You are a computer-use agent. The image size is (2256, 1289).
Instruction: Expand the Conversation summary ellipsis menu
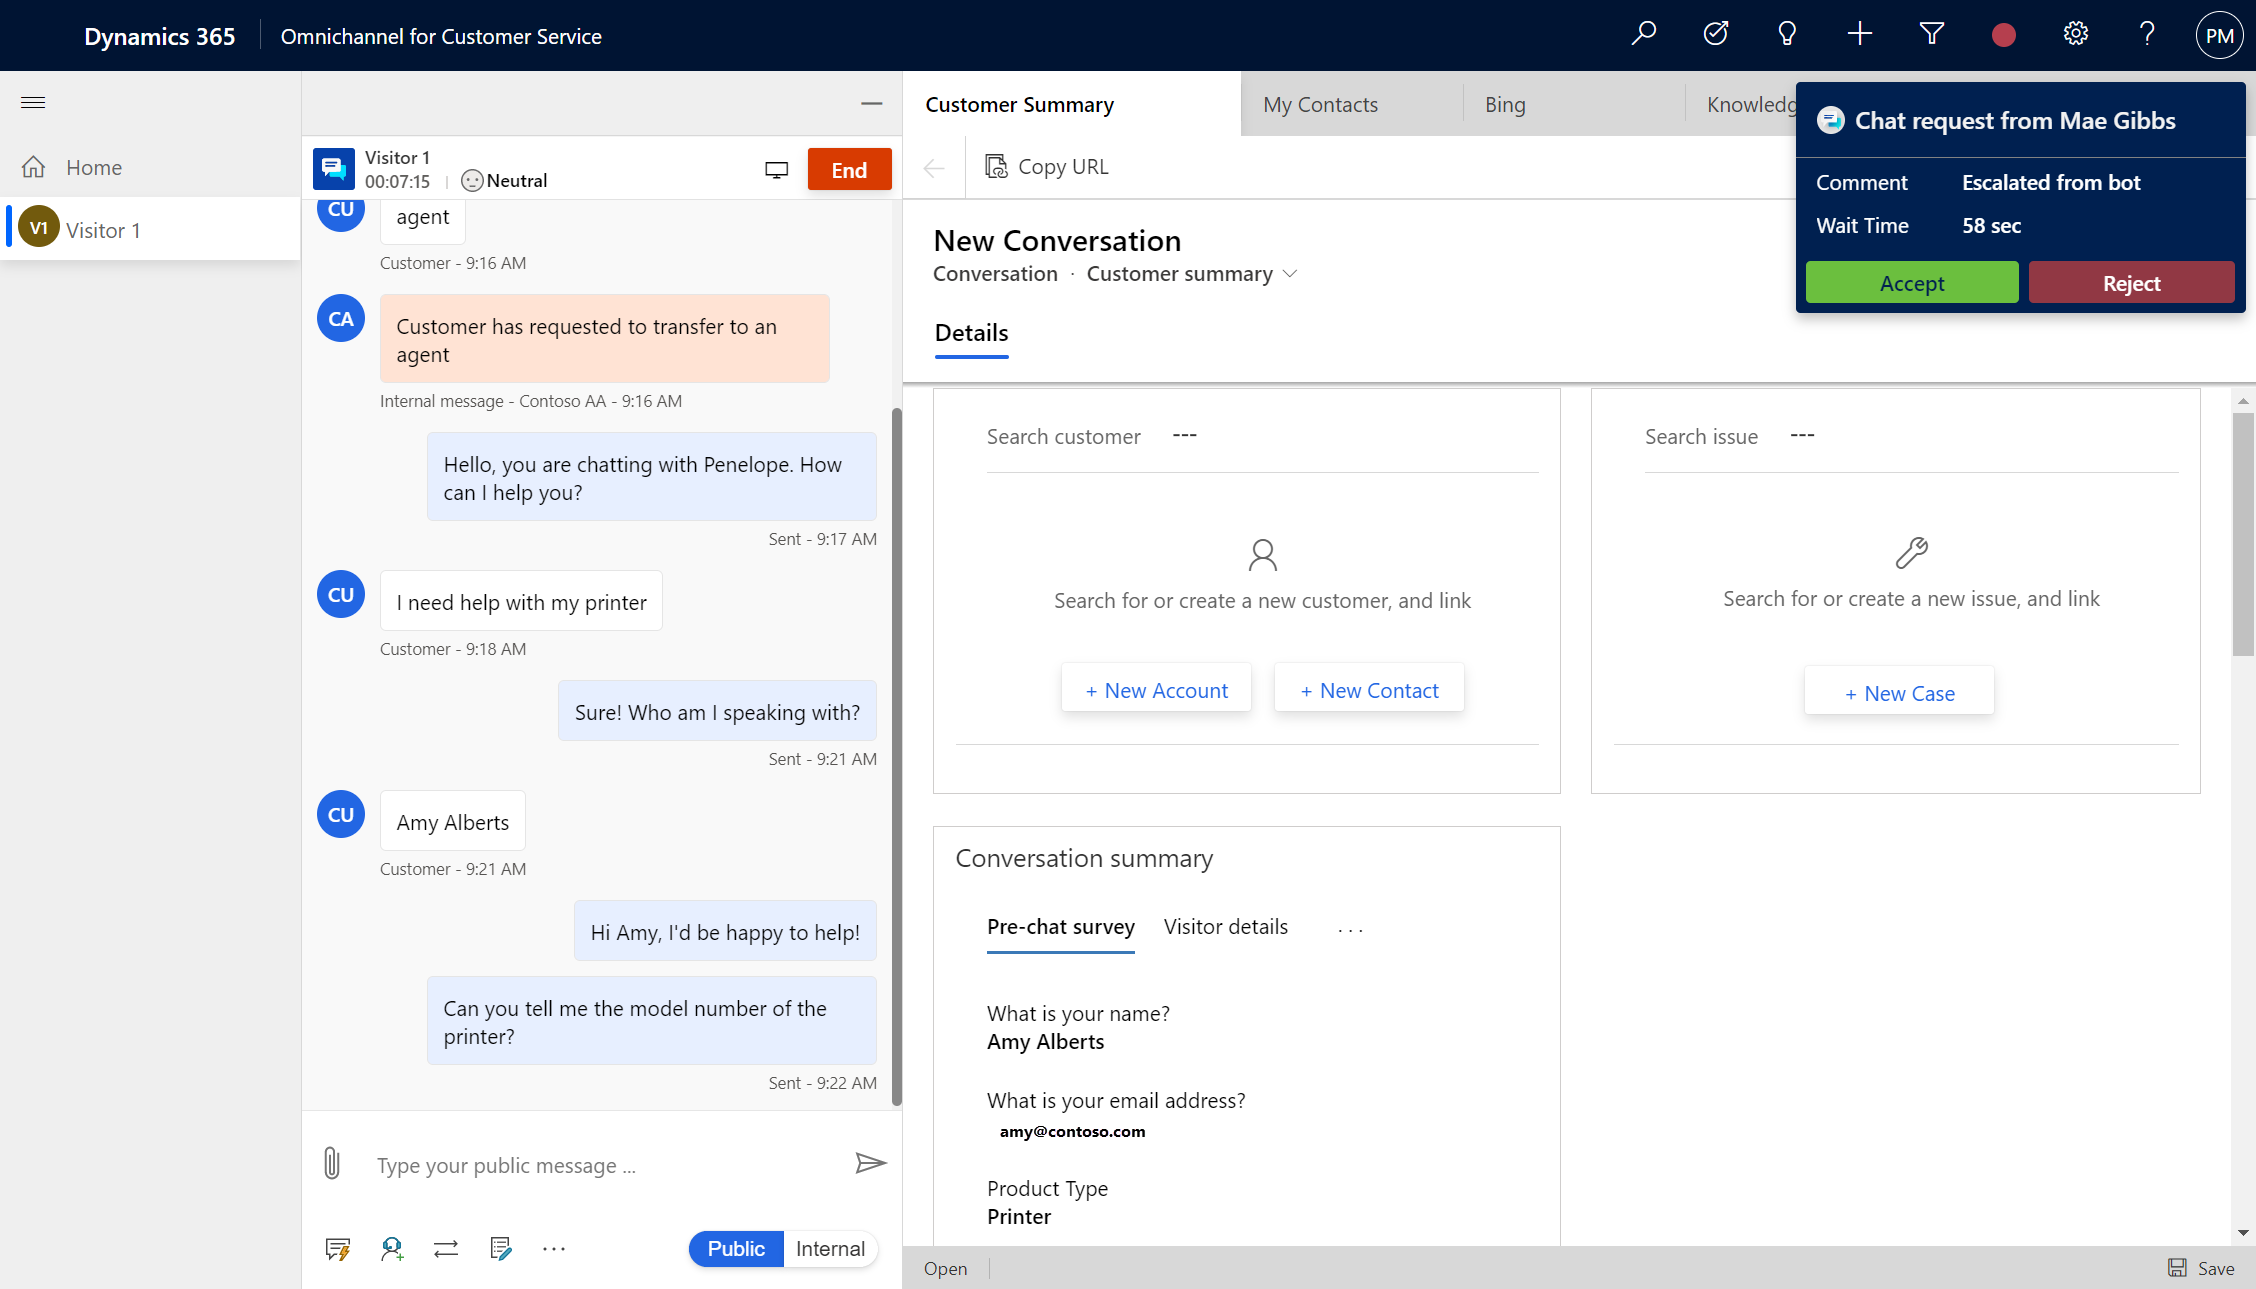[1348, 926]
